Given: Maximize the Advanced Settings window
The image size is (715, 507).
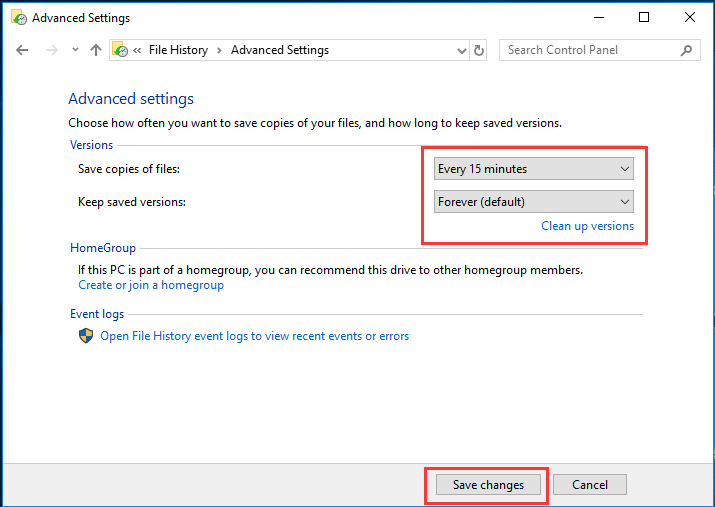Looking at the screenshot, I should coord(644,17).
